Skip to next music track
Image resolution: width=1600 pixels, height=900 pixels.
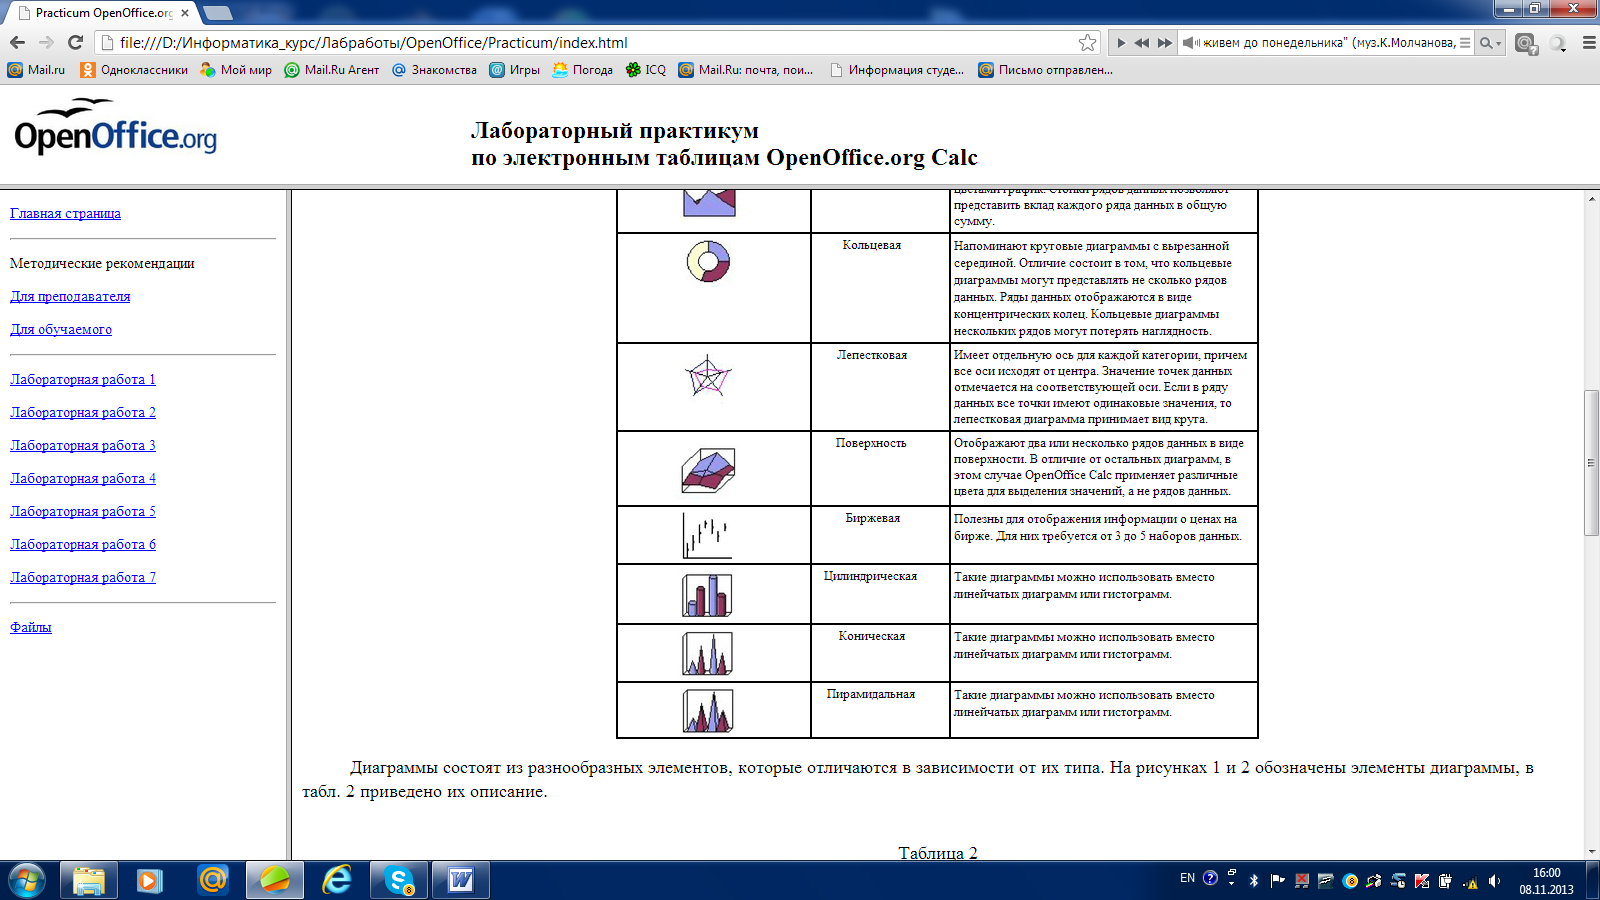pos(1165,43)
